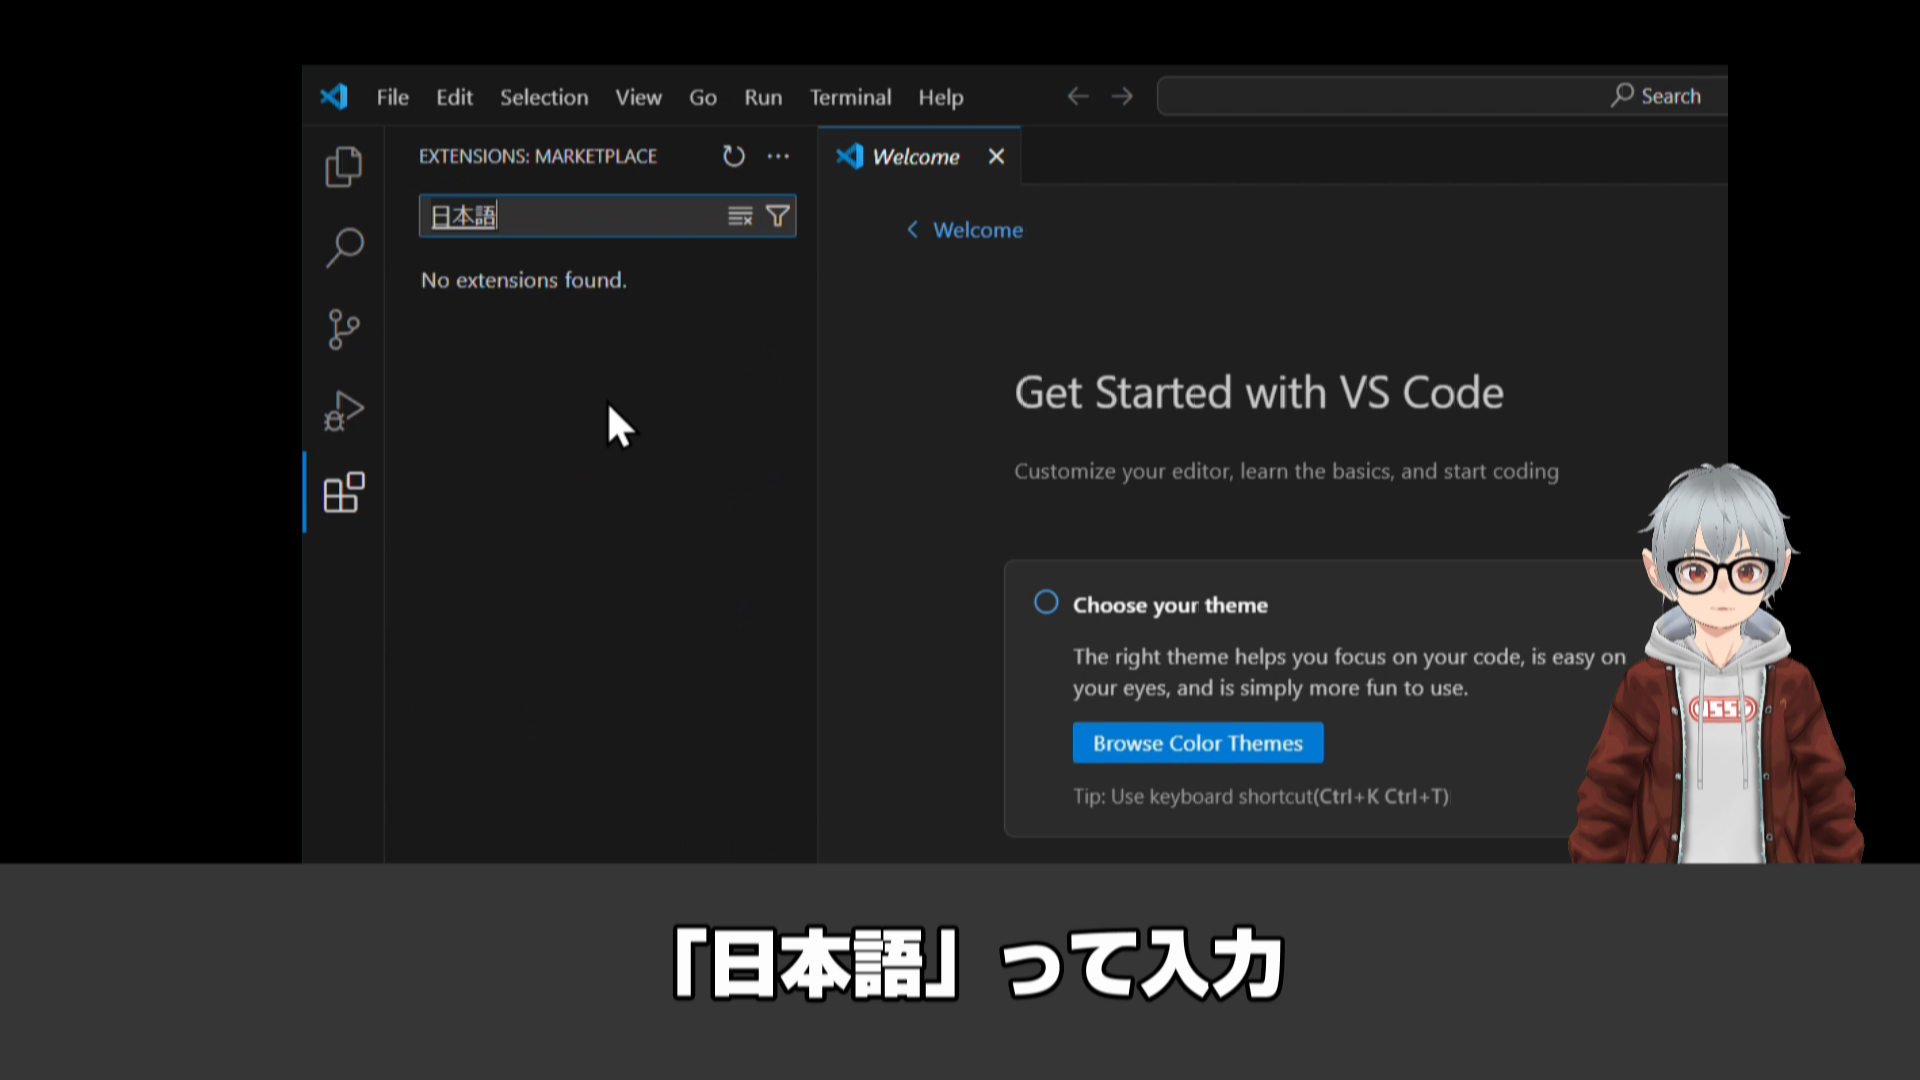This screenshot has height=1080, width=1920.
Task: Select the Choose your theme radio button
Action: point(1046,602)
